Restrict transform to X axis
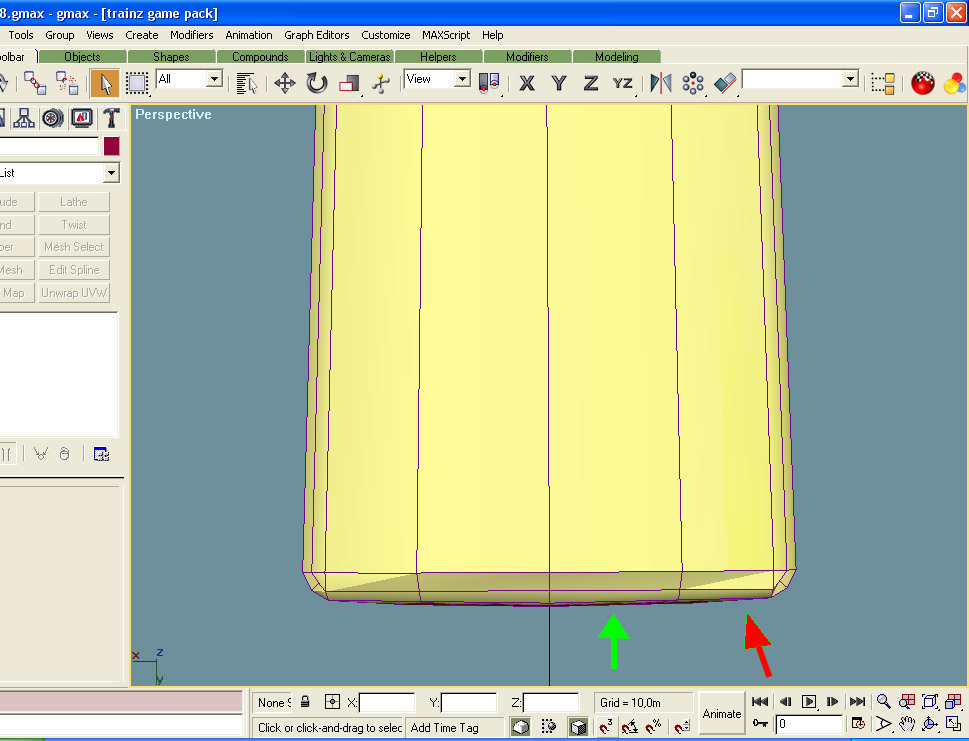 (527, 83)
